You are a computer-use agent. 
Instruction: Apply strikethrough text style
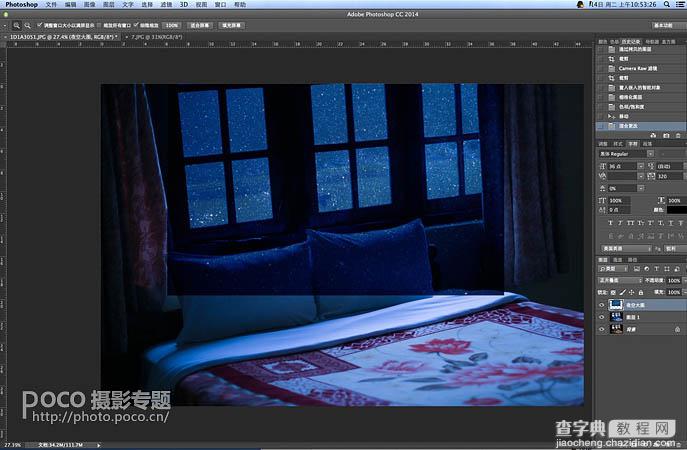pyautogui.click(x=680, y=223)
